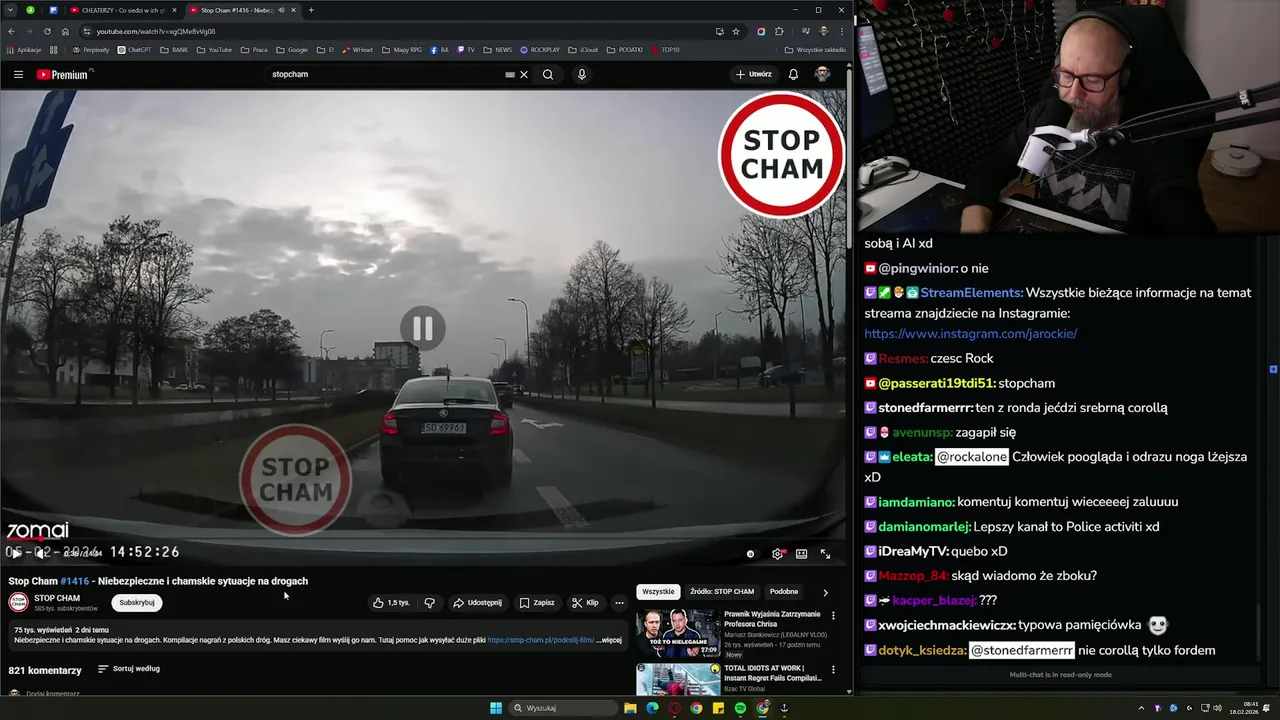This screenshot has width=1280, height=720.
Task: Subscribe with the Subskrybuj button
Action: click(137, 603)
